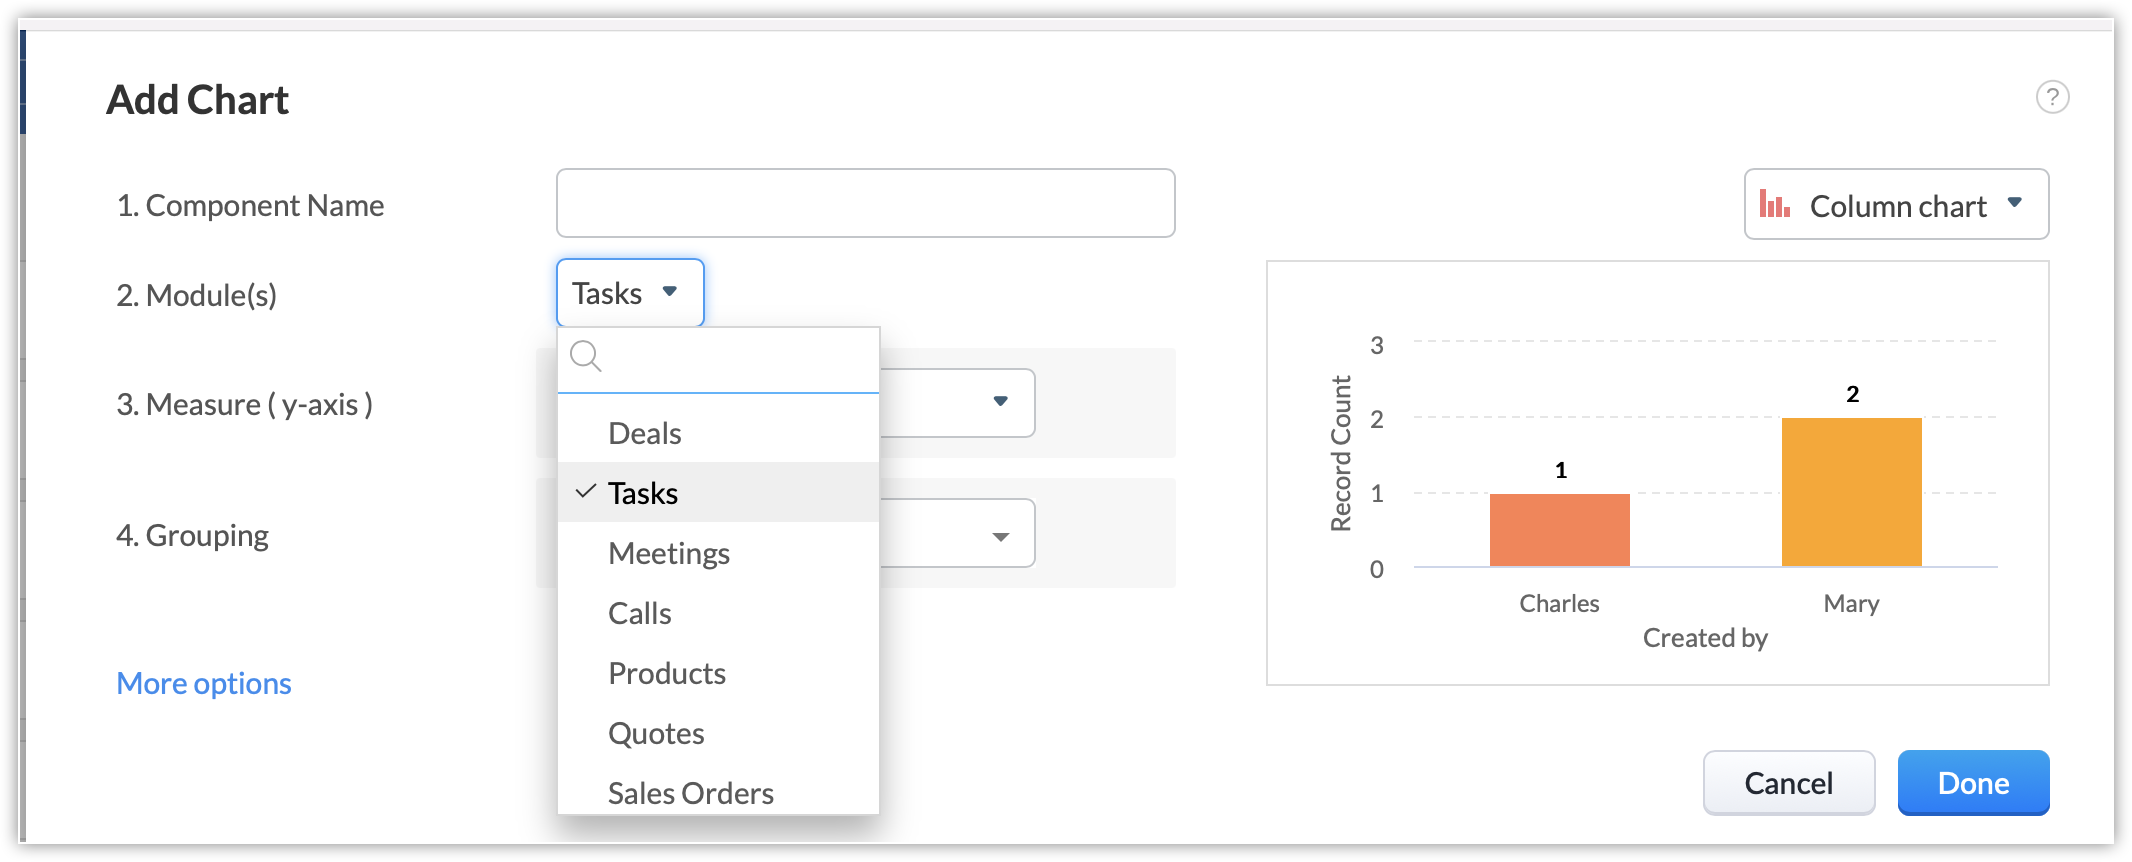
Task: Select the Products module option
Action: [x=667, y=673]
